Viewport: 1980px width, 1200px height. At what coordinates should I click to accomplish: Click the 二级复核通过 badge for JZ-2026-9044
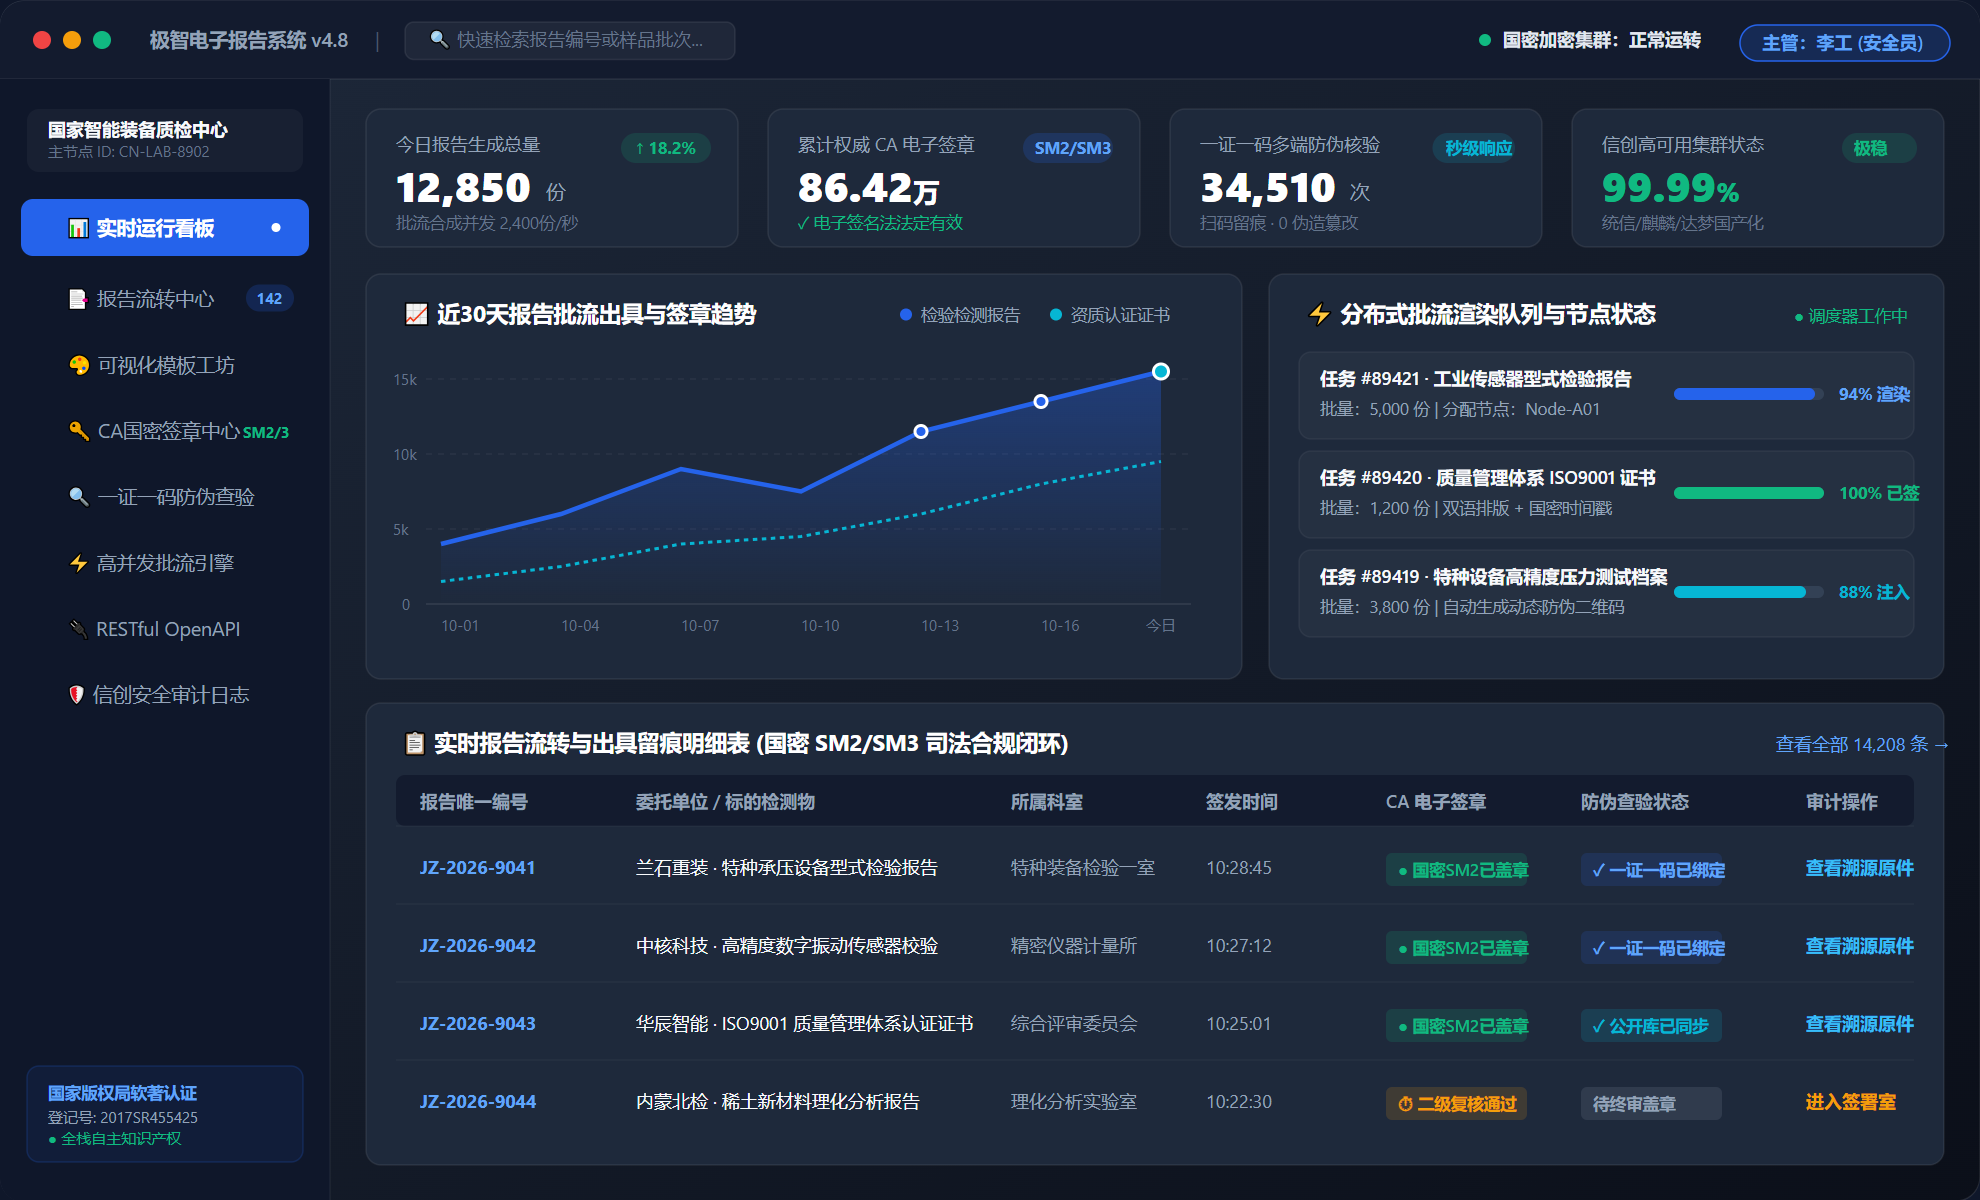[x=1456, y=1104]
